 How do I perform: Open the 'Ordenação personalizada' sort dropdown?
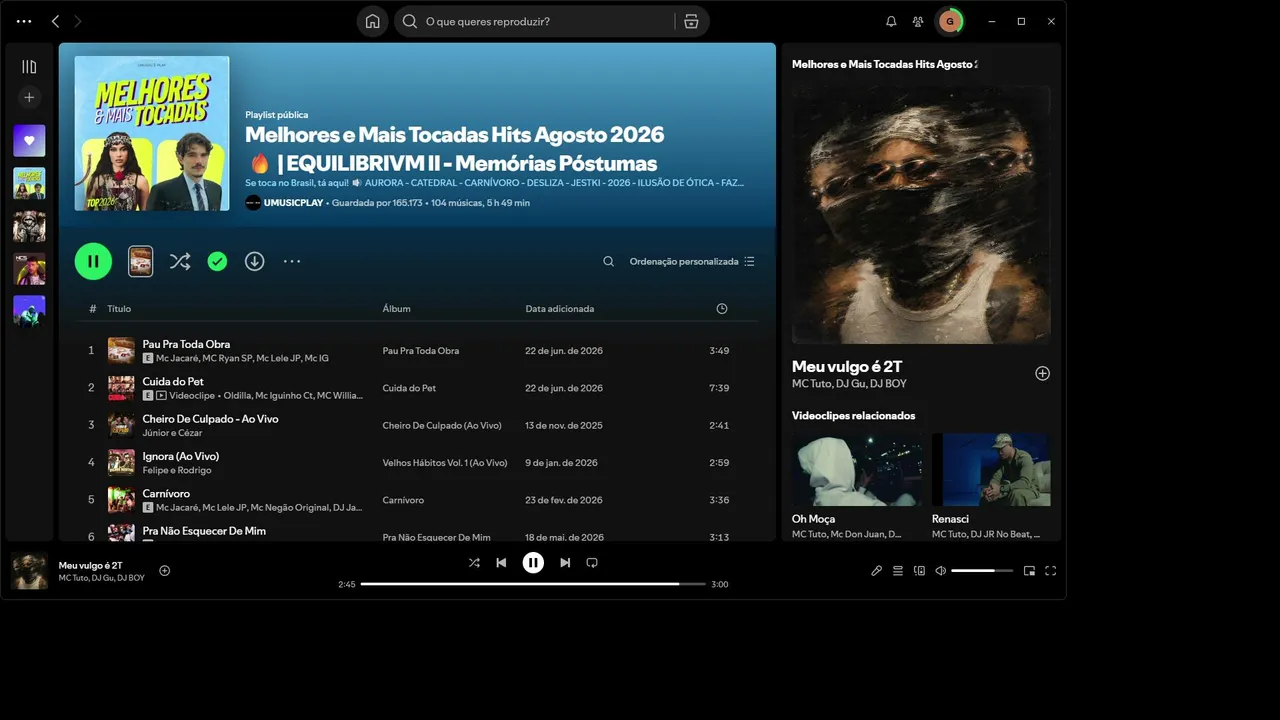tap(692, 262)
